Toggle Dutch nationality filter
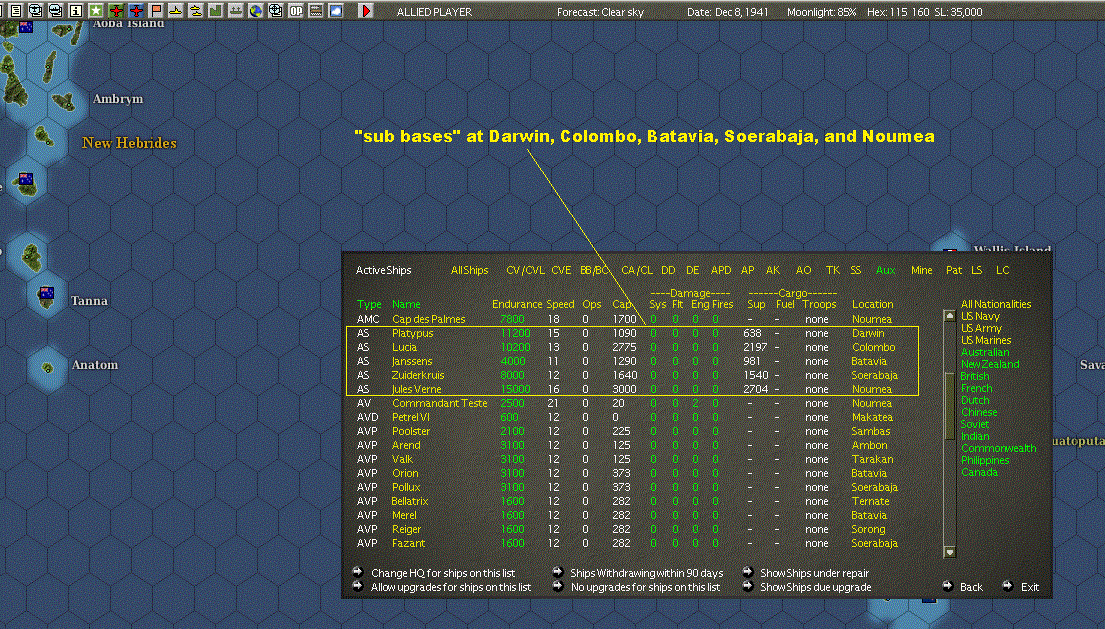1105x629 pixels. (975, 400)
